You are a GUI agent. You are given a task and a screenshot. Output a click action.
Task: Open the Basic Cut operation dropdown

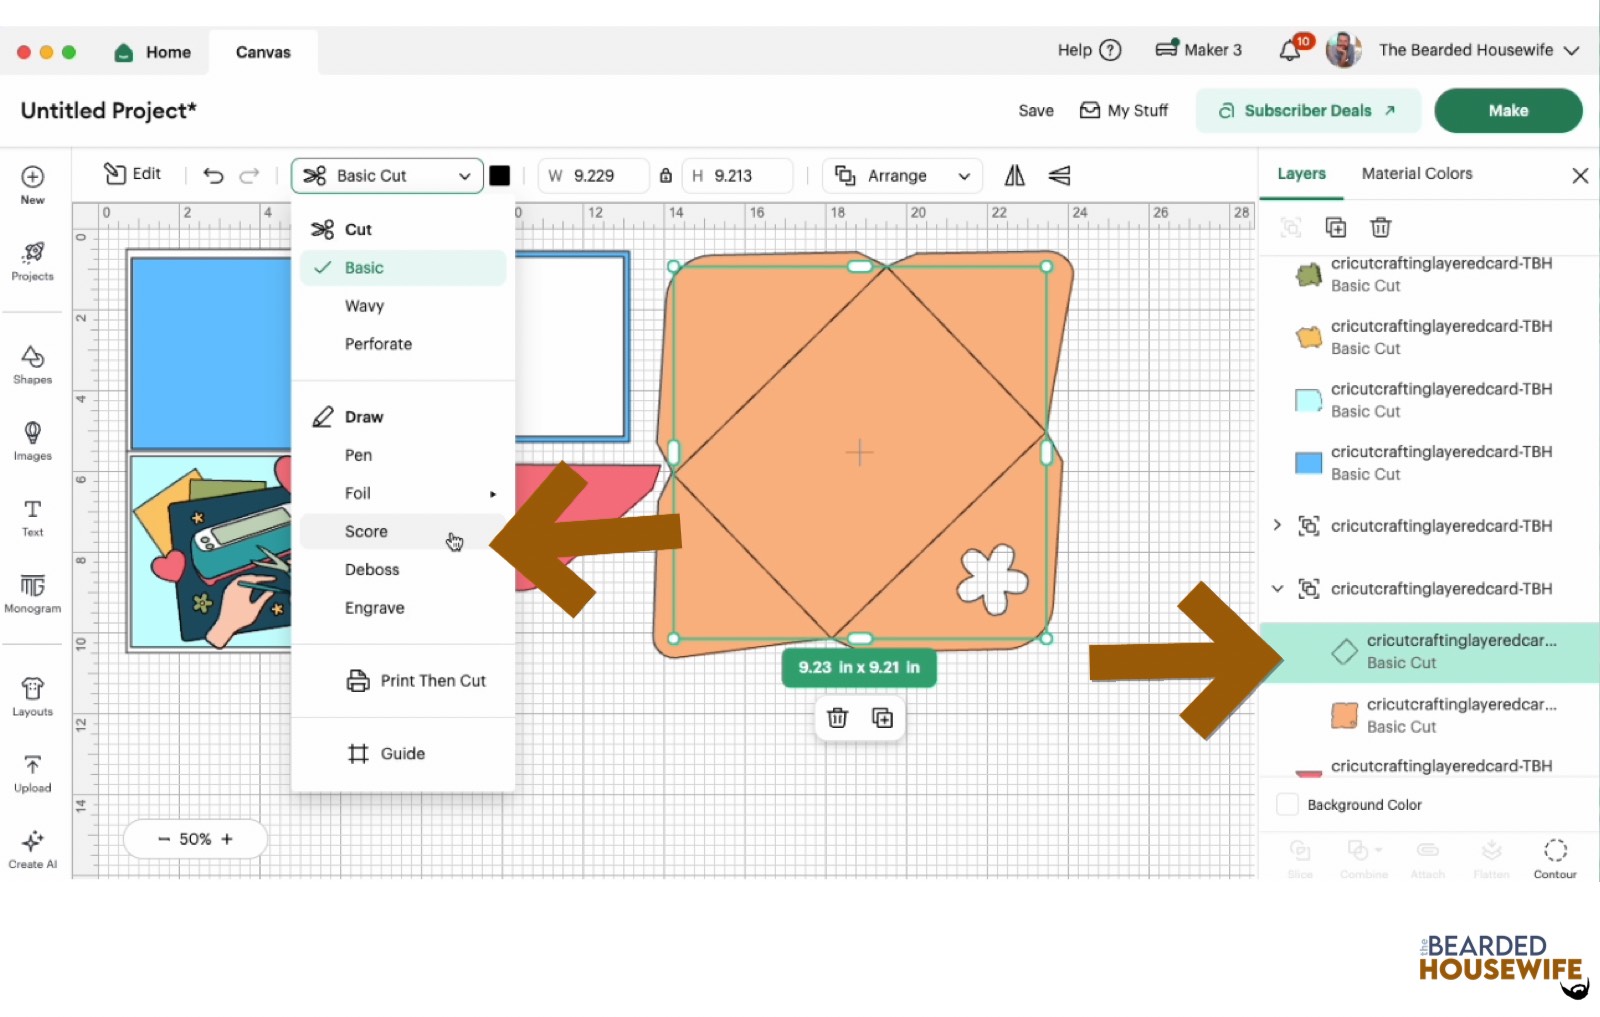pyautogui.click(x=387, y=176)
